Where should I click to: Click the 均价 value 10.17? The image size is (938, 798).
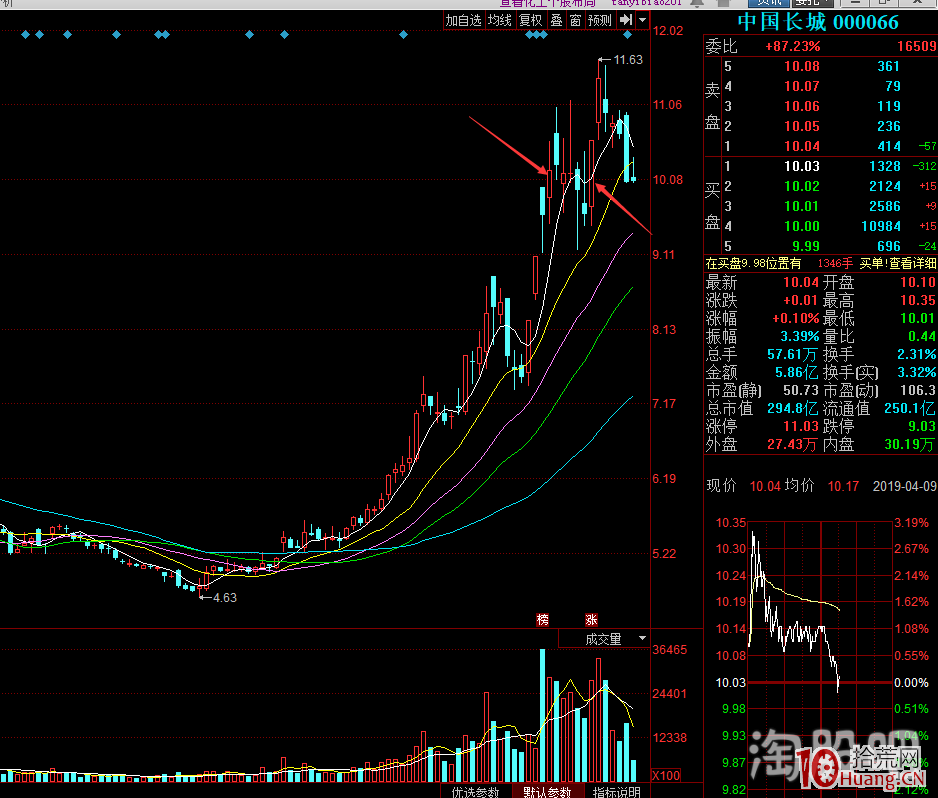click(x=843, y=486)
